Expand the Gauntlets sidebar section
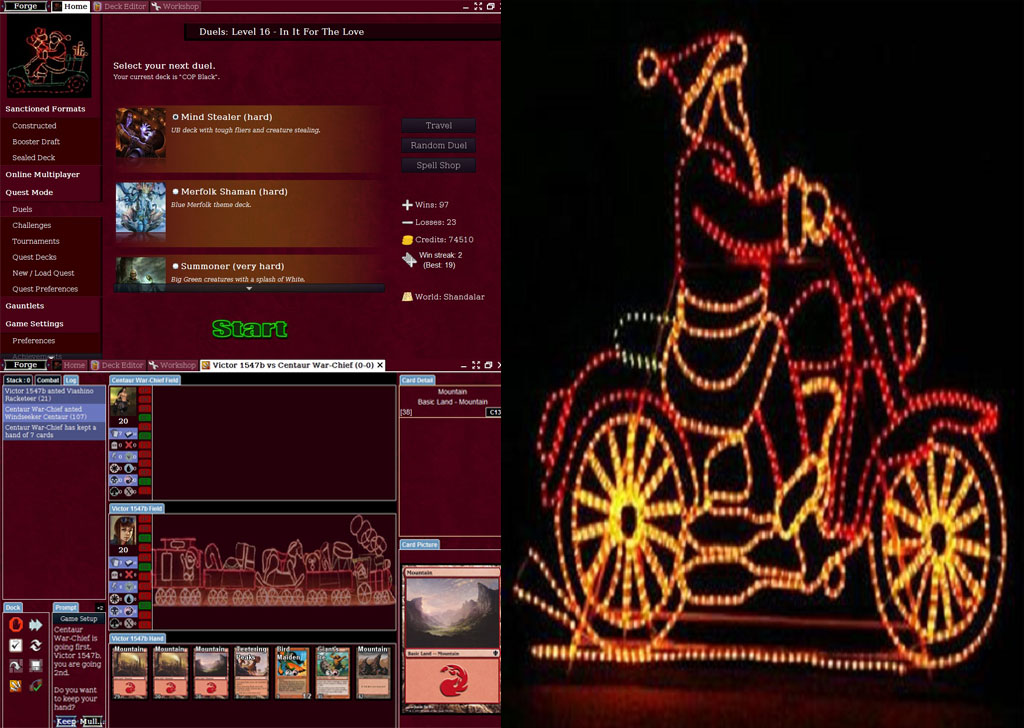Screen dimensions: 1024x728 click(x=25, y=306)
